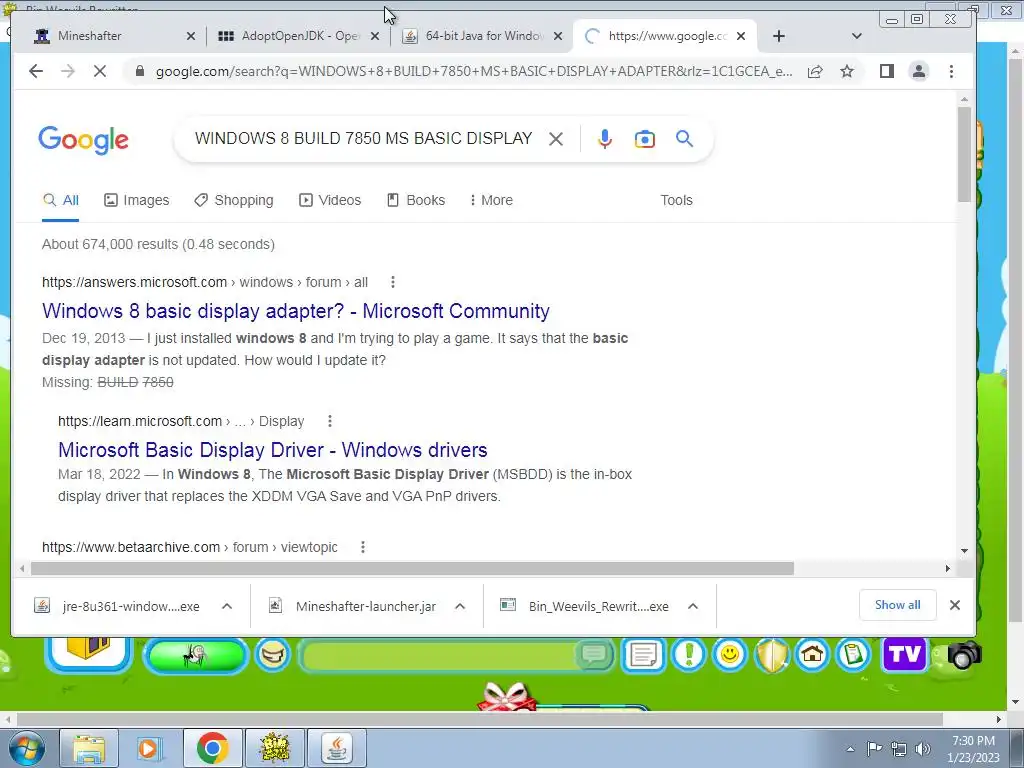Click Show all downloads button
1024x768 pixels.
897,605
